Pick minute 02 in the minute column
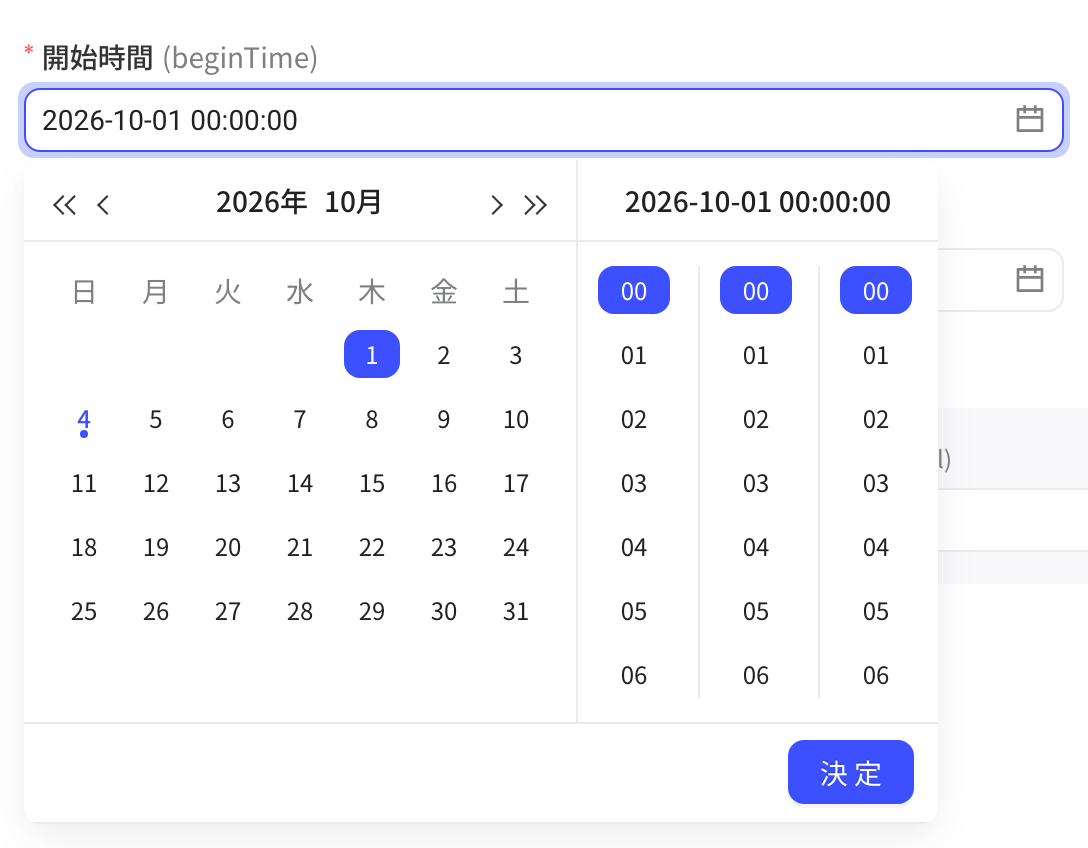This screenshot has width=1088, height=848. [756, 419]
